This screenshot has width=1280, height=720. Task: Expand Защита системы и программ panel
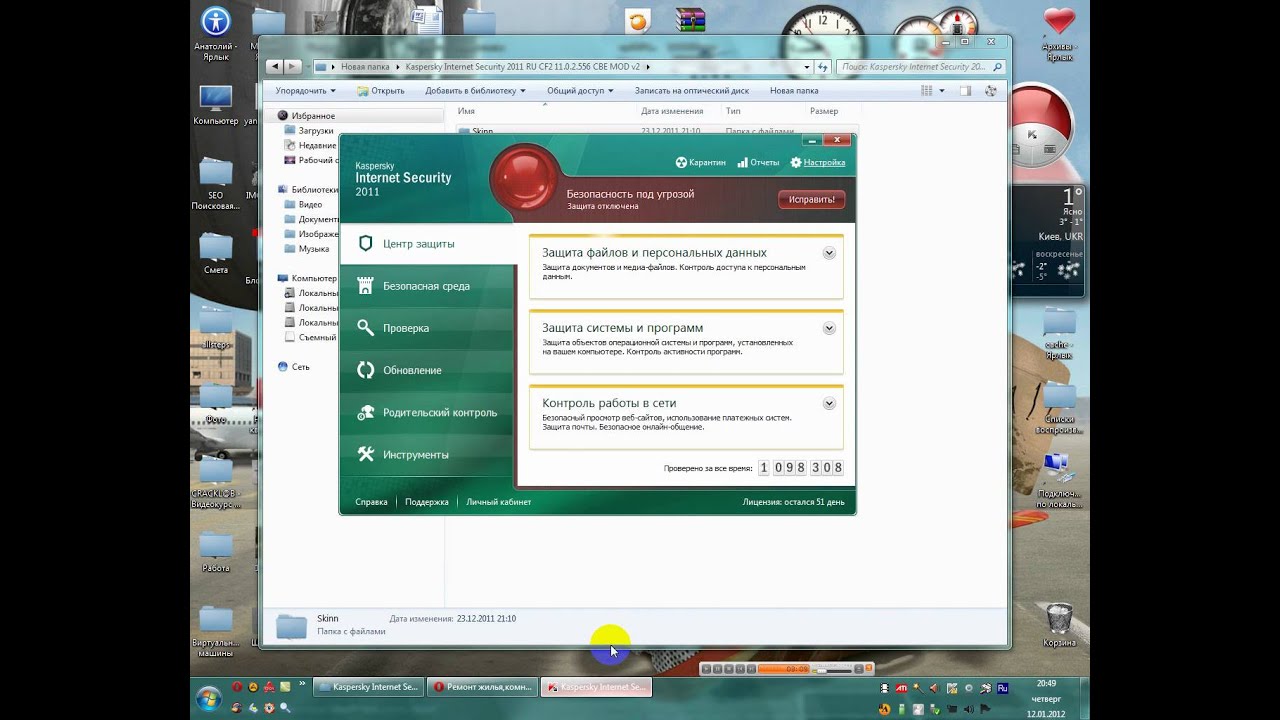coord(829,328)
